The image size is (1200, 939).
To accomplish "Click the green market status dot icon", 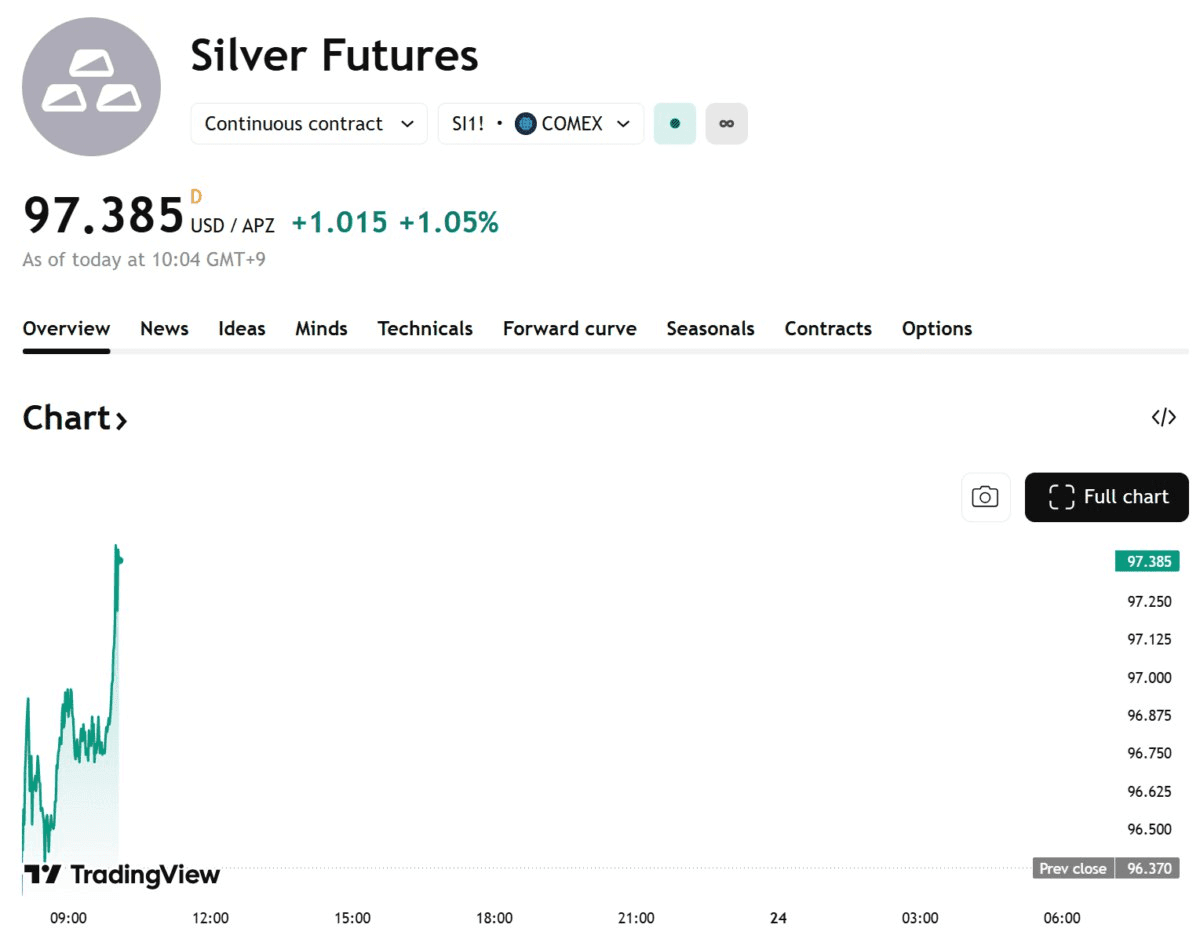I will pos(675,124).
